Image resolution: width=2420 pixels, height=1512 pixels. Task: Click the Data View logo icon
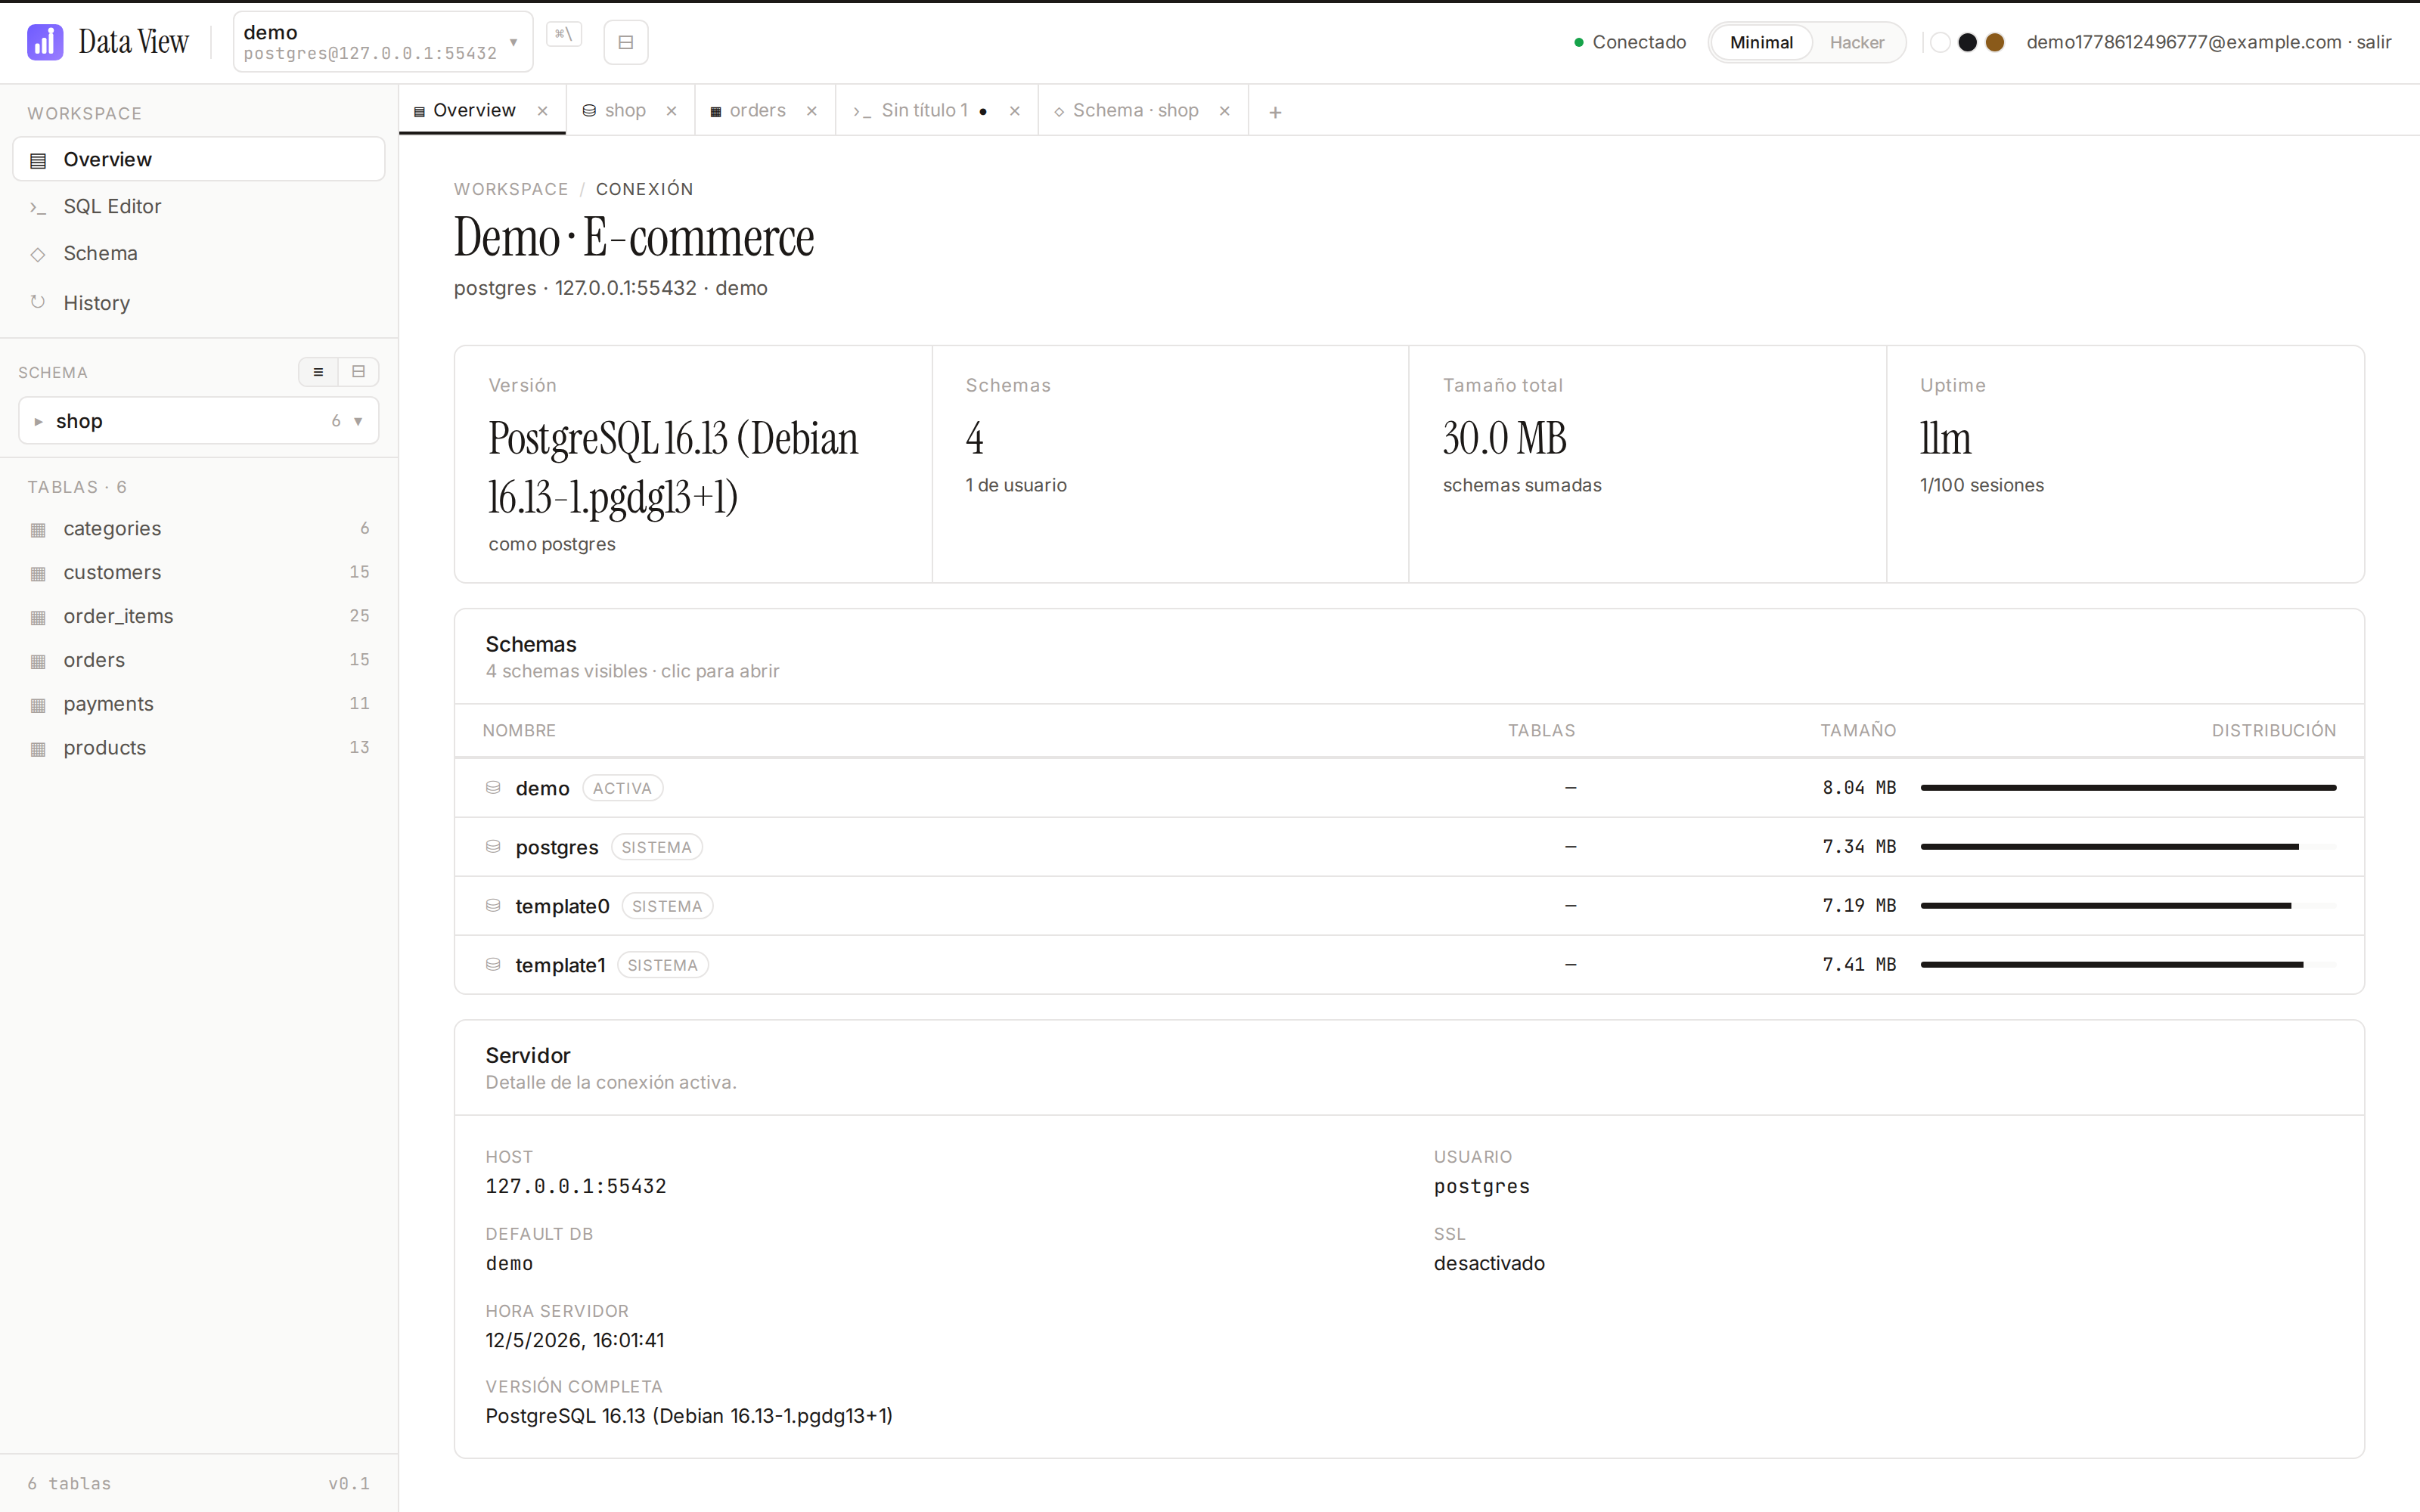pyautogui.click(x=45, y=42)
